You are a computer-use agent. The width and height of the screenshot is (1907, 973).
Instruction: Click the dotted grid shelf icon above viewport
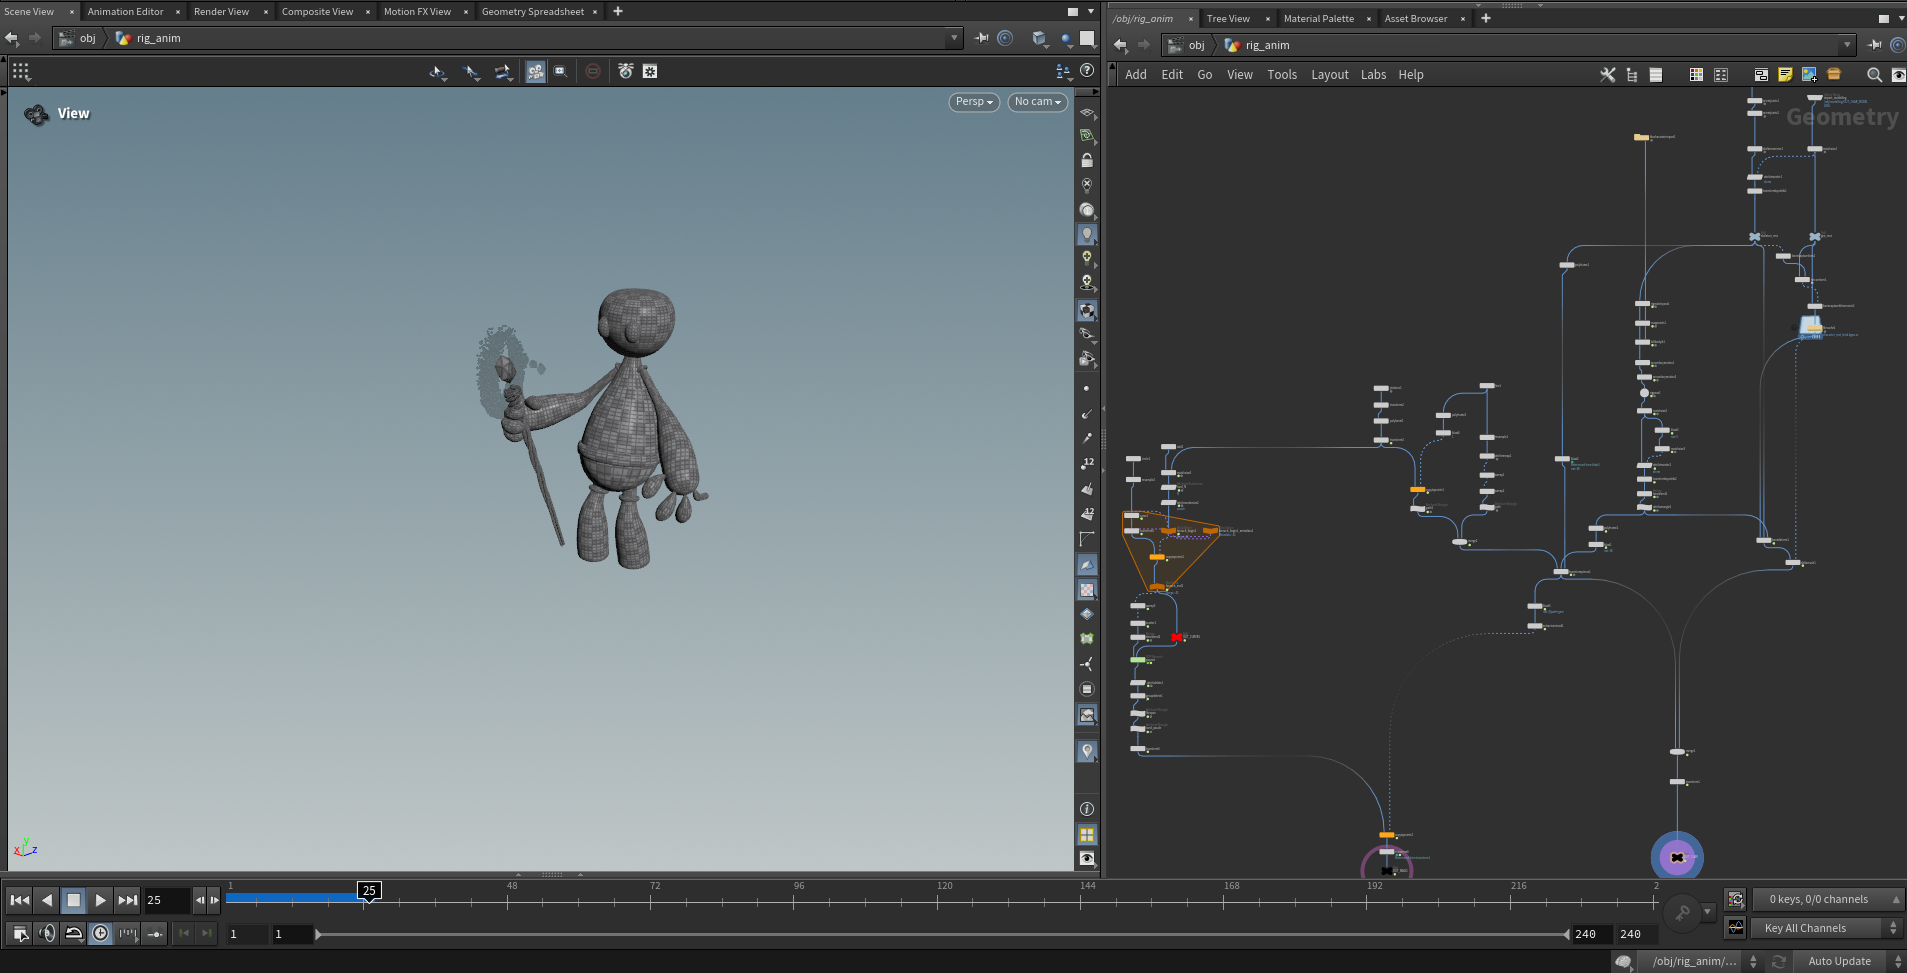point(21,71)
